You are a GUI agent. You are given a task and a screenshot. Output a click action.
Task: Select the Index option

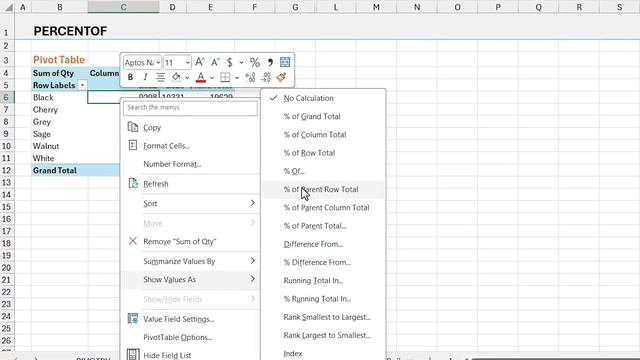(x=293, y=353)
